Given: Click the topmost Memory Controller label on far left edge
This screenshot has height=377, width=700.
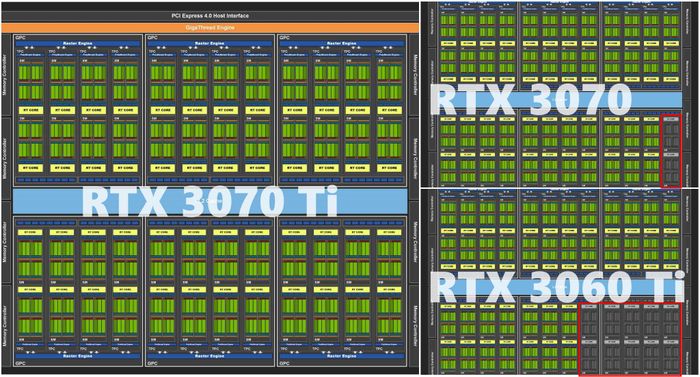Looking at the screenshot, I should click(x=5, y=75).
